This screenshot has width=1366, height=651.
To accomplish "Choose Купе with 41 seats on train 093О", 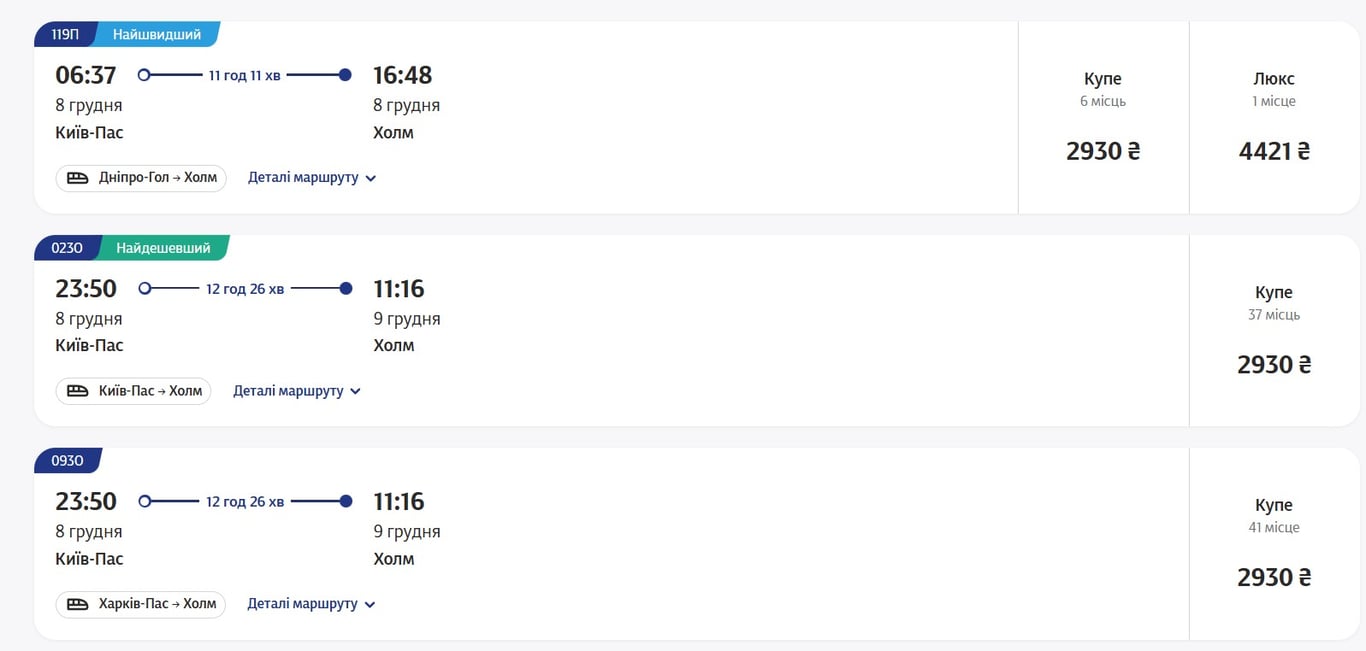I will [1274, 544].
